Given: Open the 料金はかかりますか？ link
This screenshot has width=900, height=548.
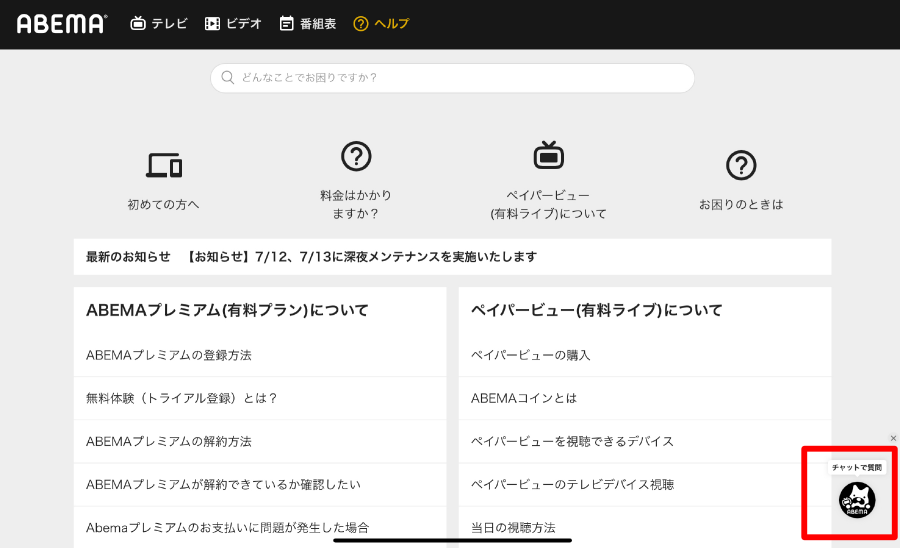Looking at the screenshot, I should pyautogui.click(x=356, y=204).
